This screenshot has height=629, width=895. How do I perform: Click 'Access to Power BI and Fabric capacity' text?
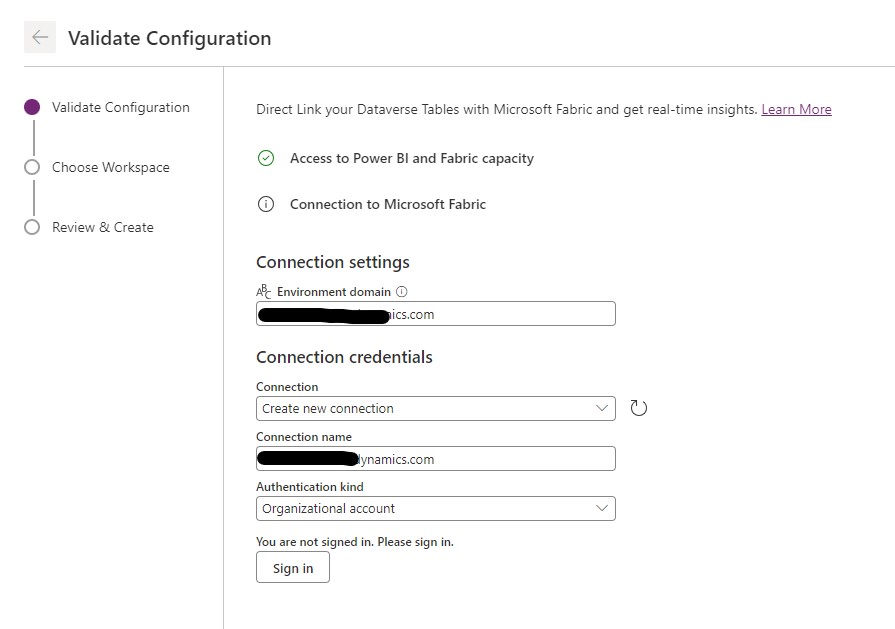[412, 158]
